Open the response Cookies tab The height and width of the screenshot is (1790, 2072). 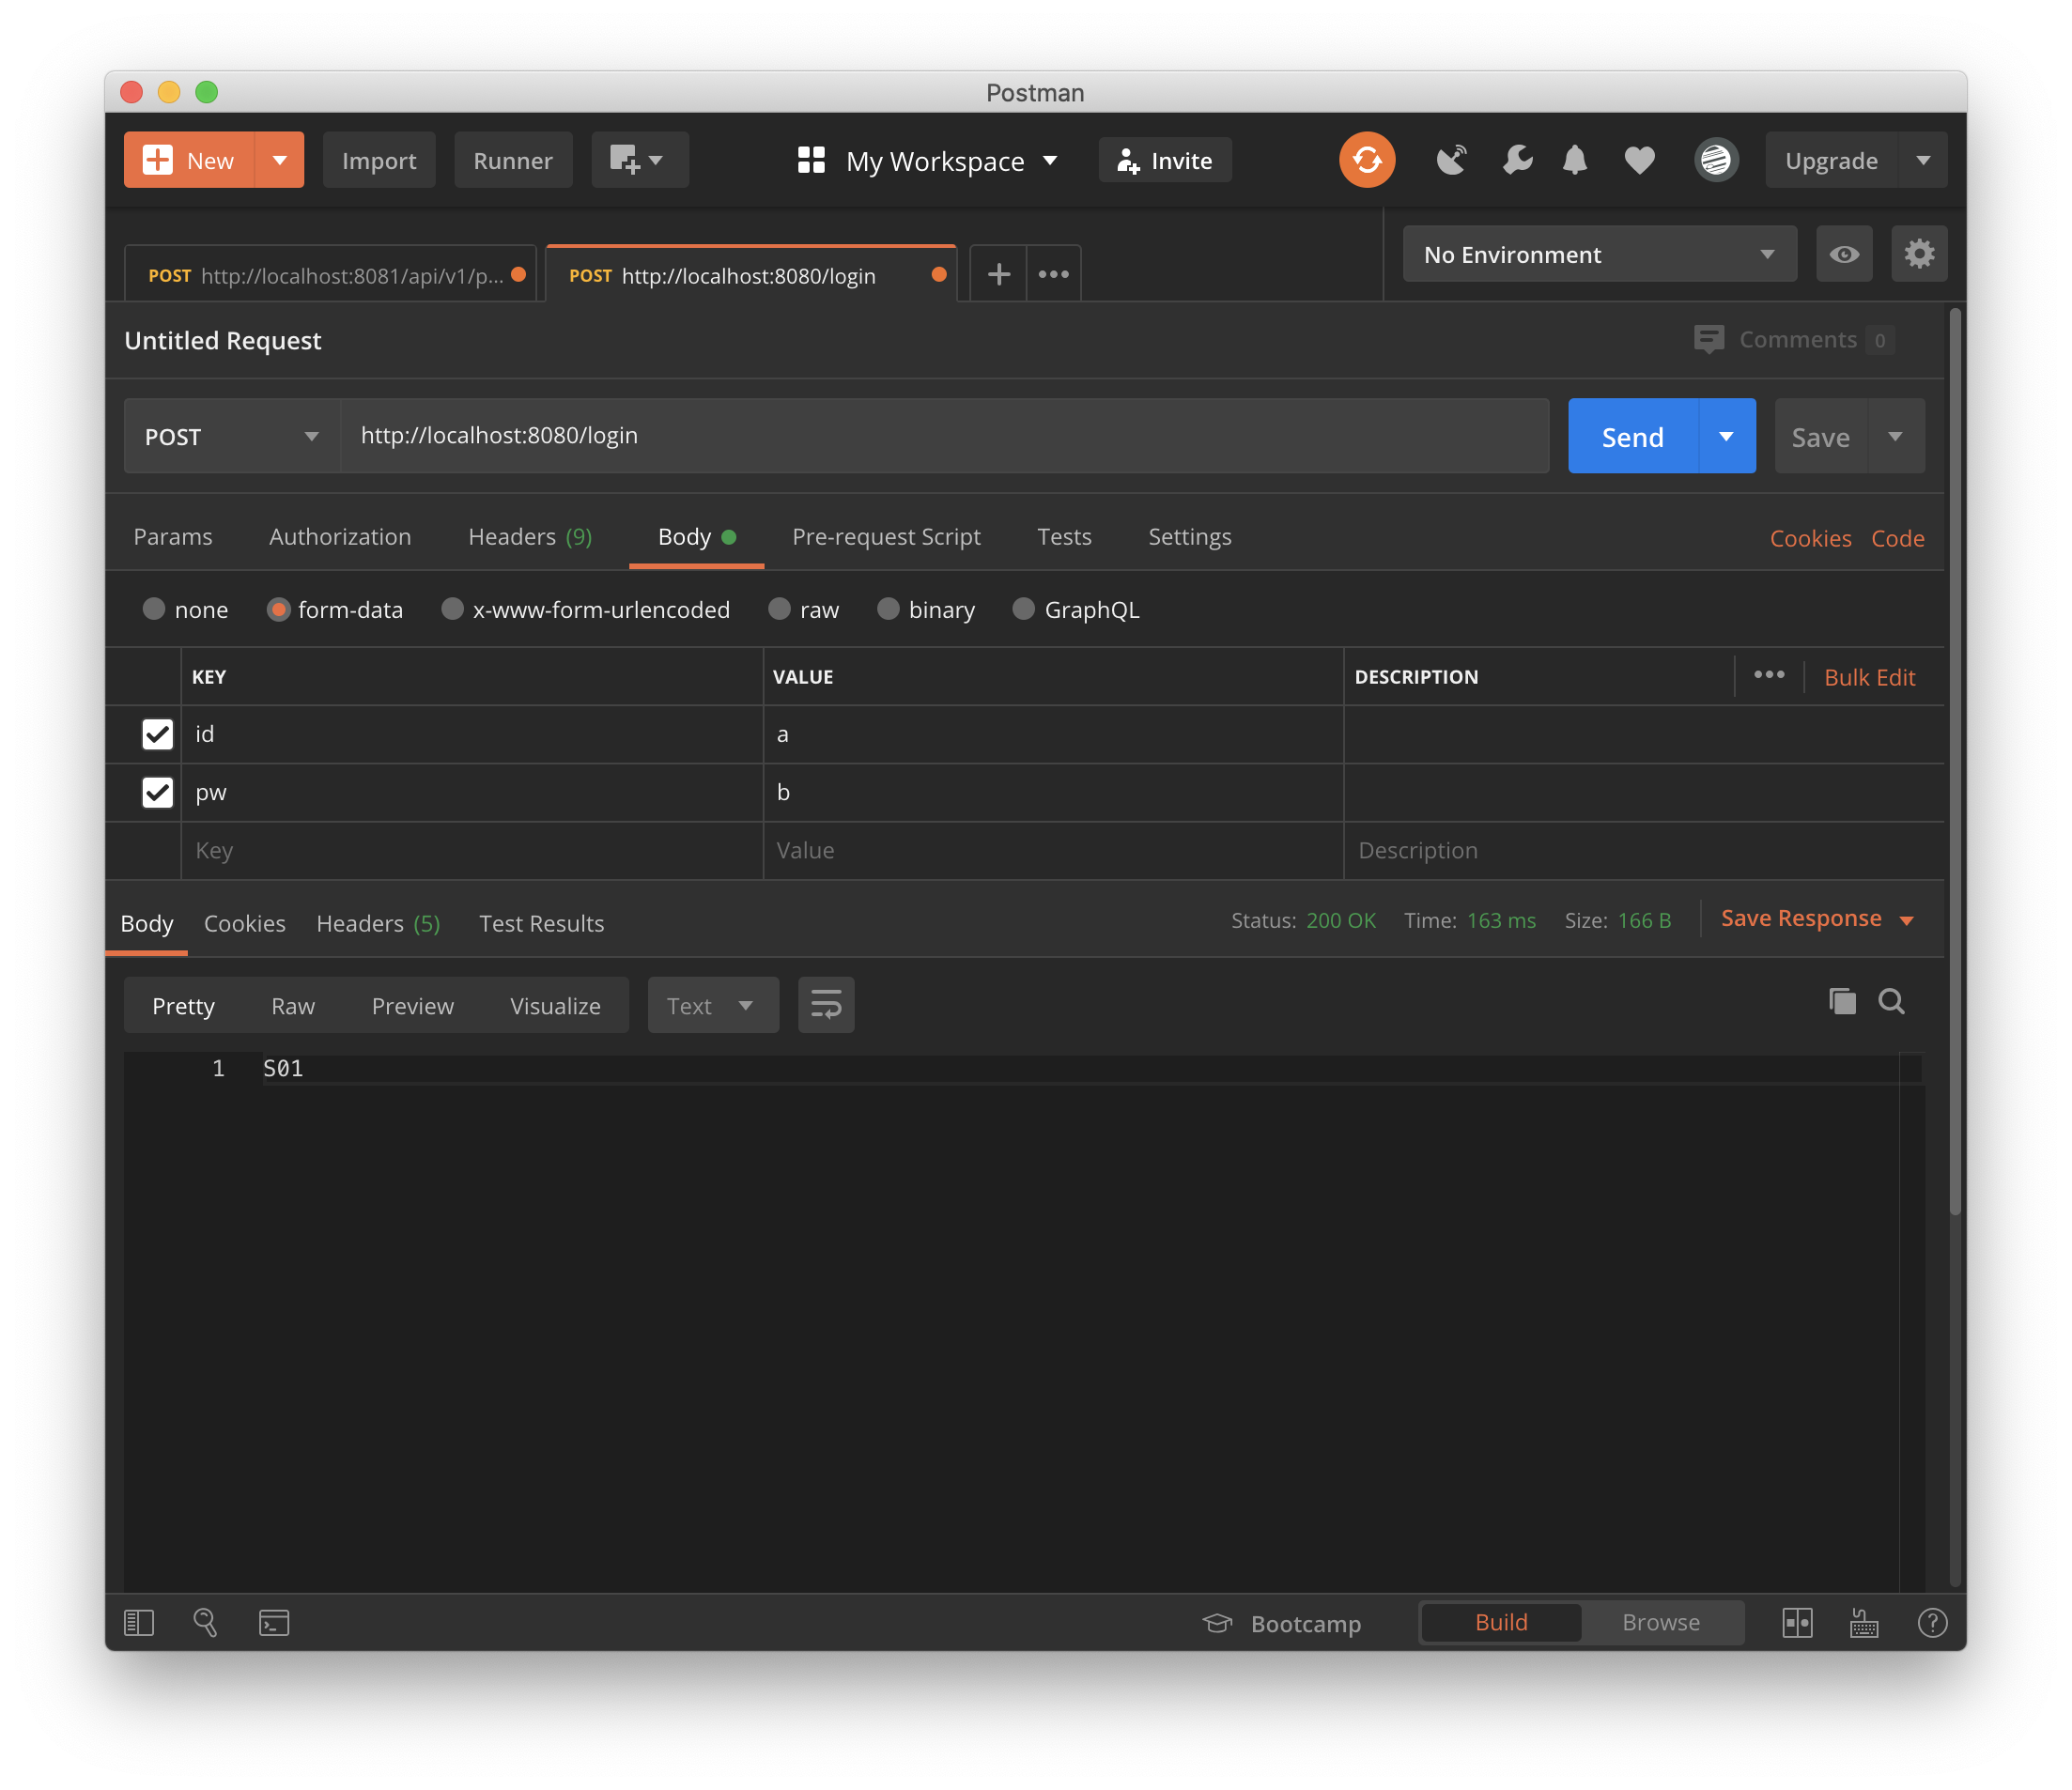[x=244, y=923]
